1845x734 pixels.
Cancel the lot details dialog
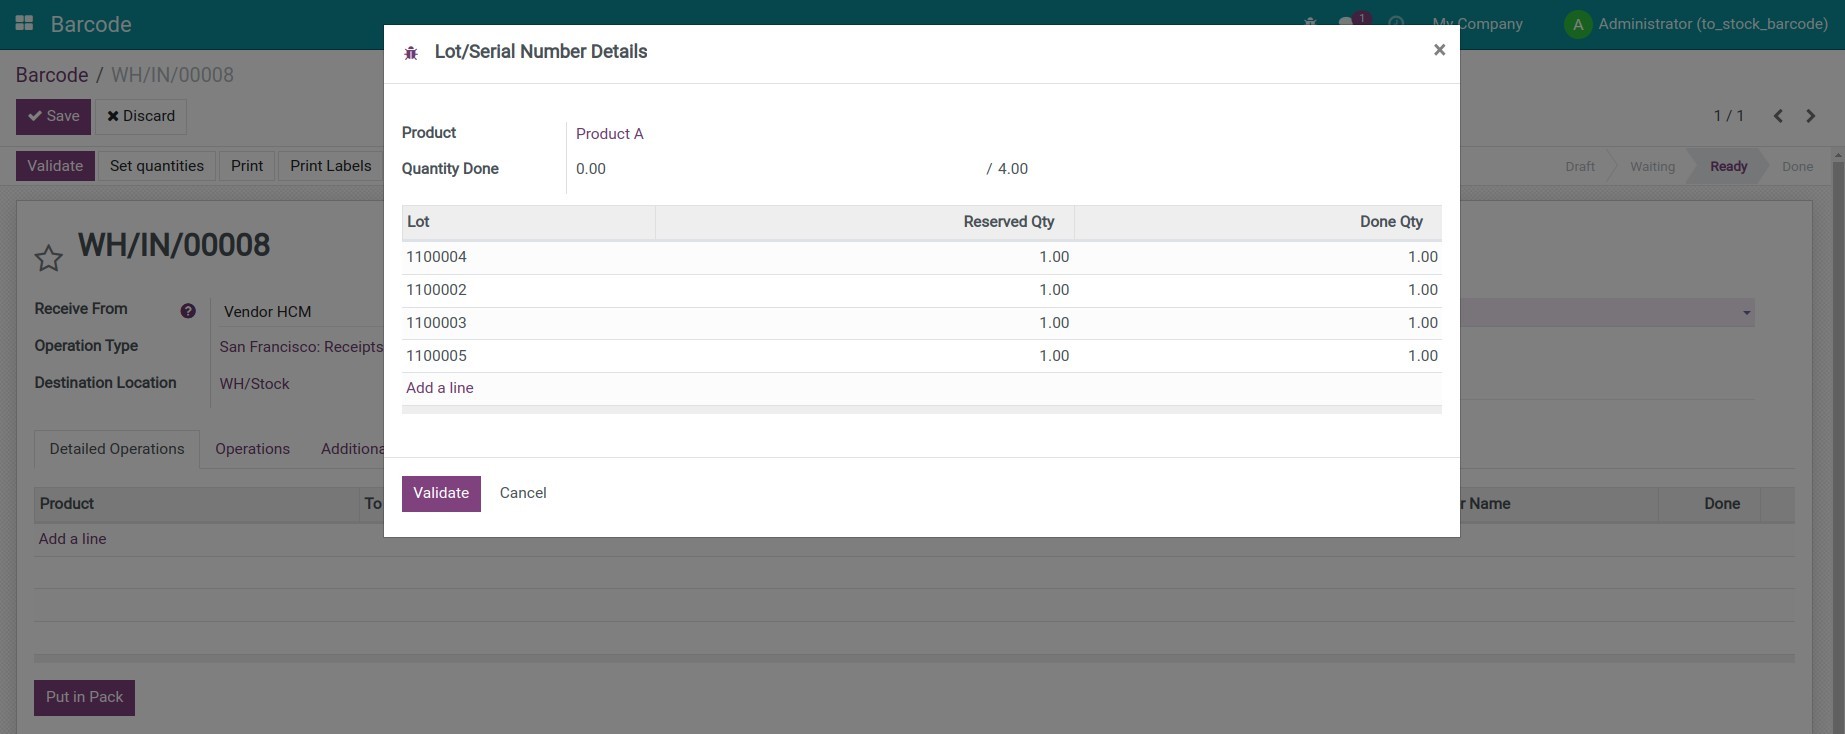(522, 493)
